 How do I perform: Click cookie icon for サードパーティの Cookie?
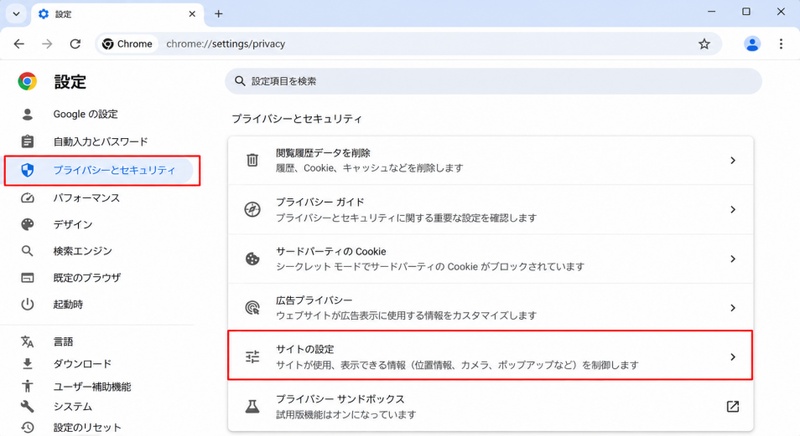coord(253,259)
